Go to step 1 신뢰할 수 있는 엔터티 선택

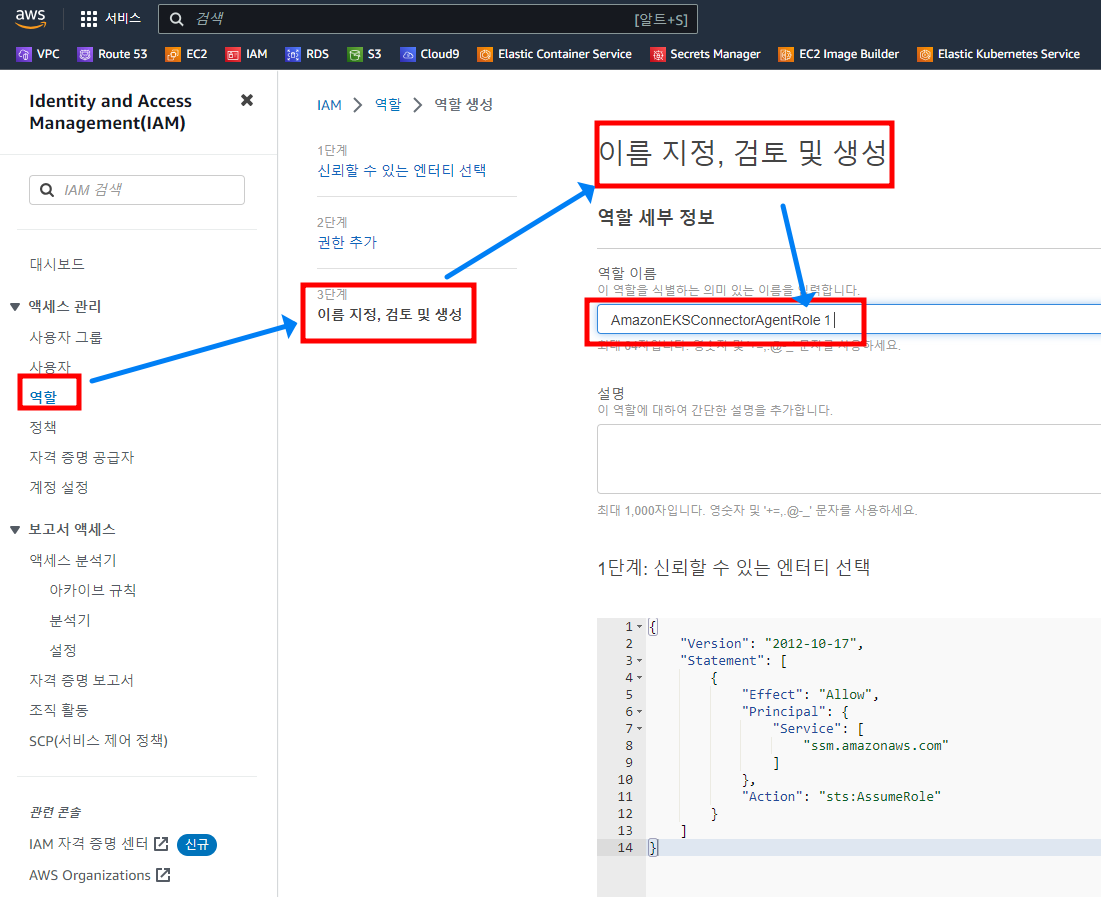[x=402, y=170]
